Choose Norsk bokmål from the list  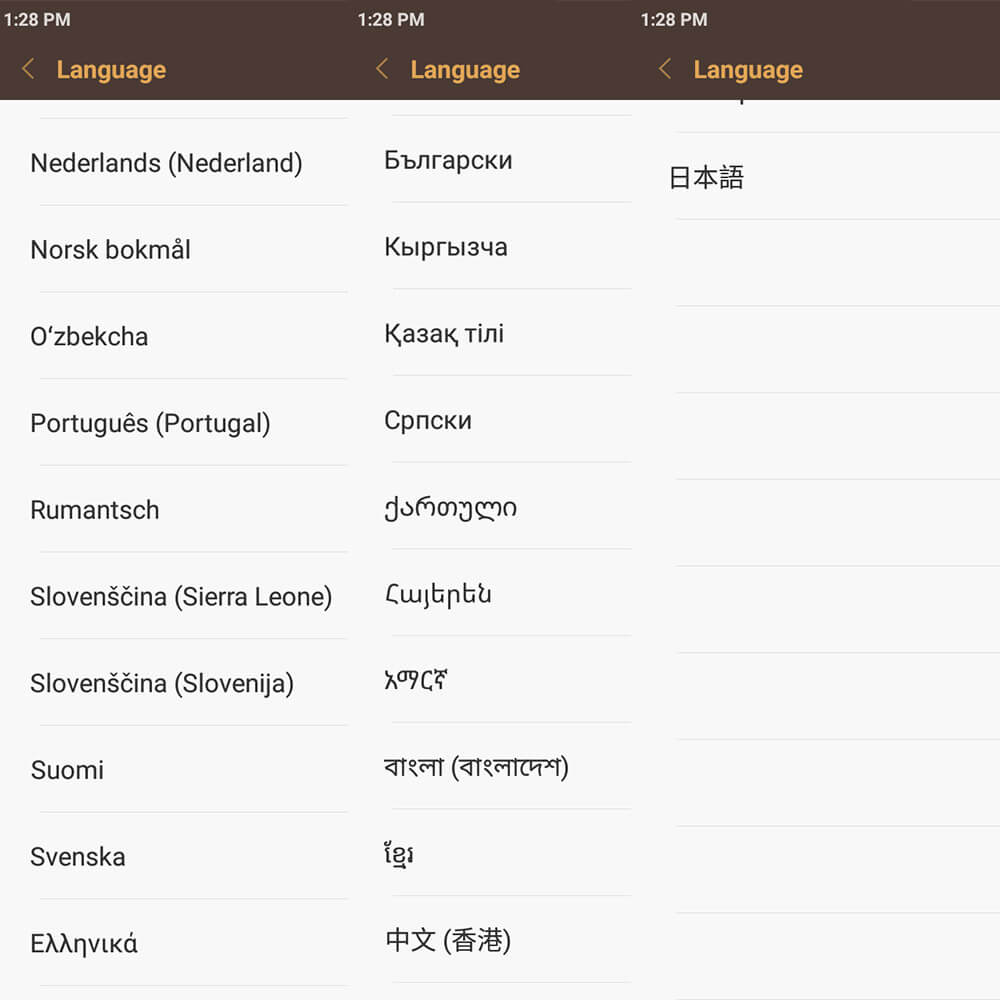pos(110,250)
